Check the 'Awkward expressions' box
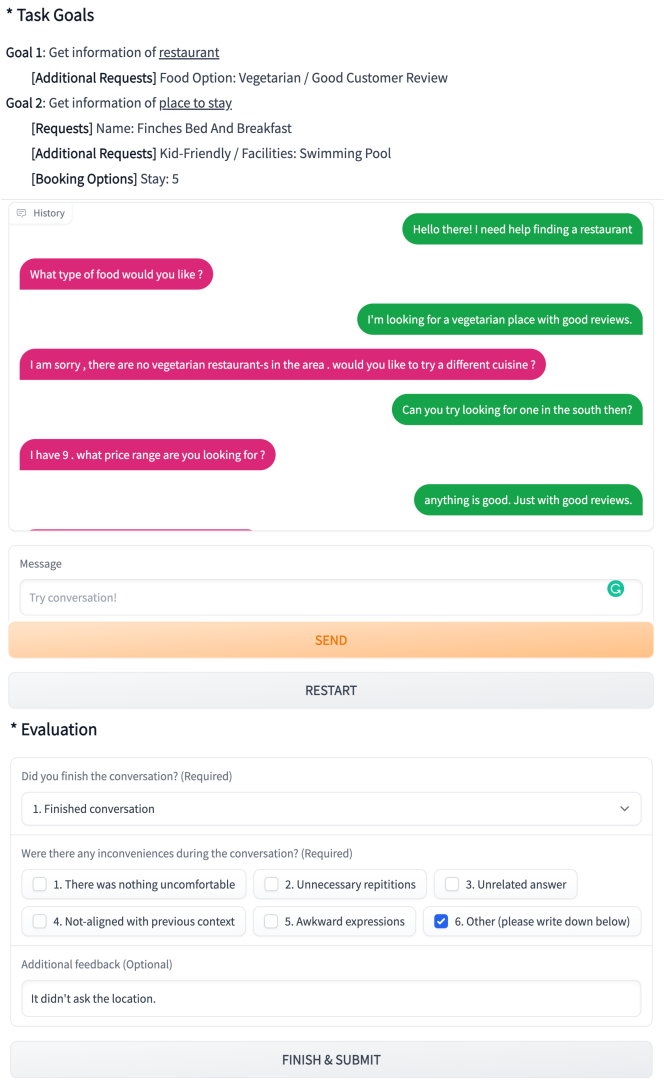Viewport: 664px width, 1092px height. click(272, 921)
